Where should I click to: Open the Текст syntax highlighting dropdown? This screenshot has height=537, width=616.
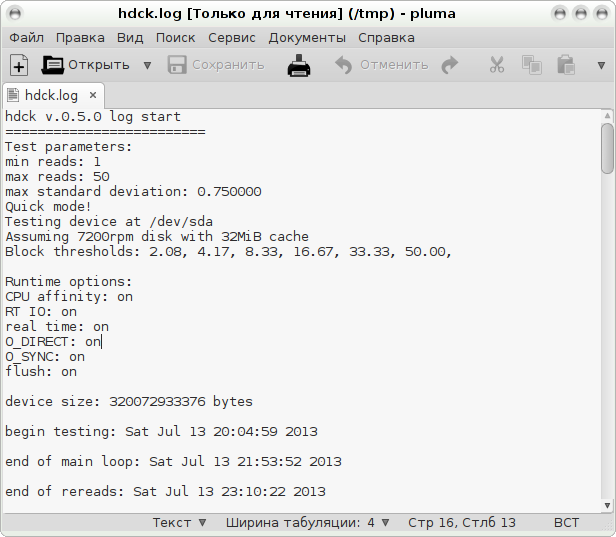179,522
